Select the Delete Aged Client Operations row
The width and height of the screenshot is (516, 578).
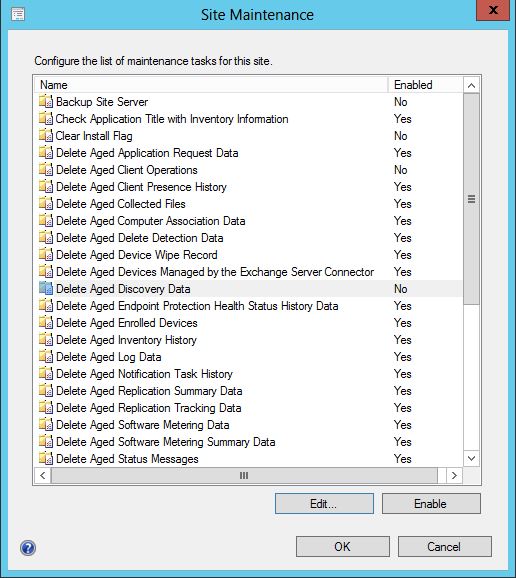pyautogui.click(x=248, y=170)
